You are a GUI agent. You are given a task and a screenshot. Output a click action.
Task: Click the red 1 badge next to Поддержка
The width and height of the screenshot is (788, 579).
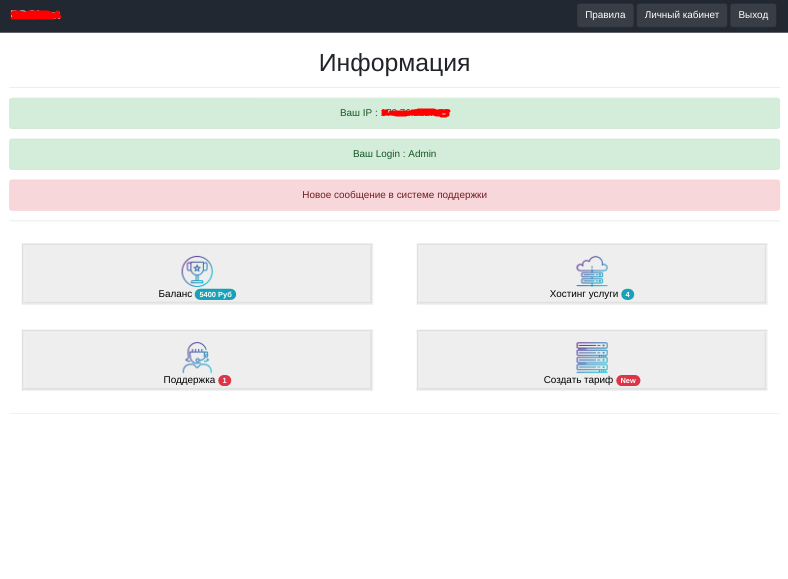point(224,381)
